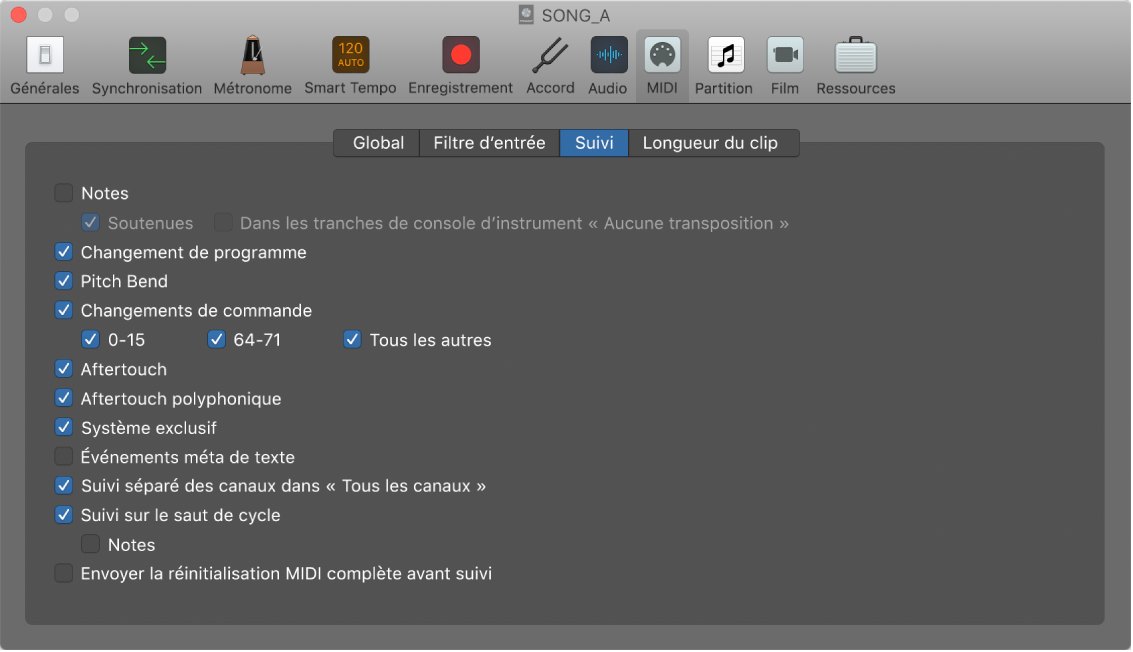Click the SONG_A window title text
Image resolution: width=1133 pixels, height=652 pixels.
click(x=576, y=15)
